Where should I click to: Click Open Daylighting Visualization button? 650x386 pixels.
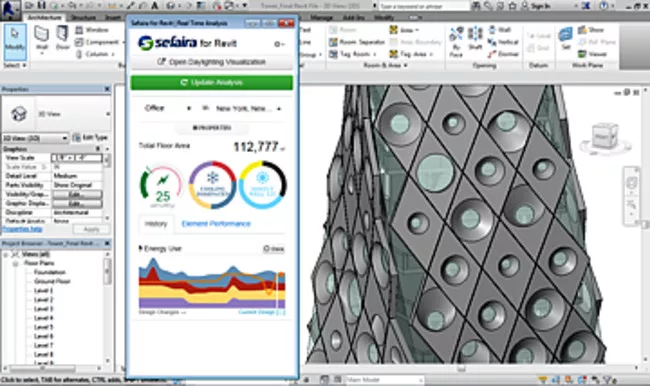point(211,62)
